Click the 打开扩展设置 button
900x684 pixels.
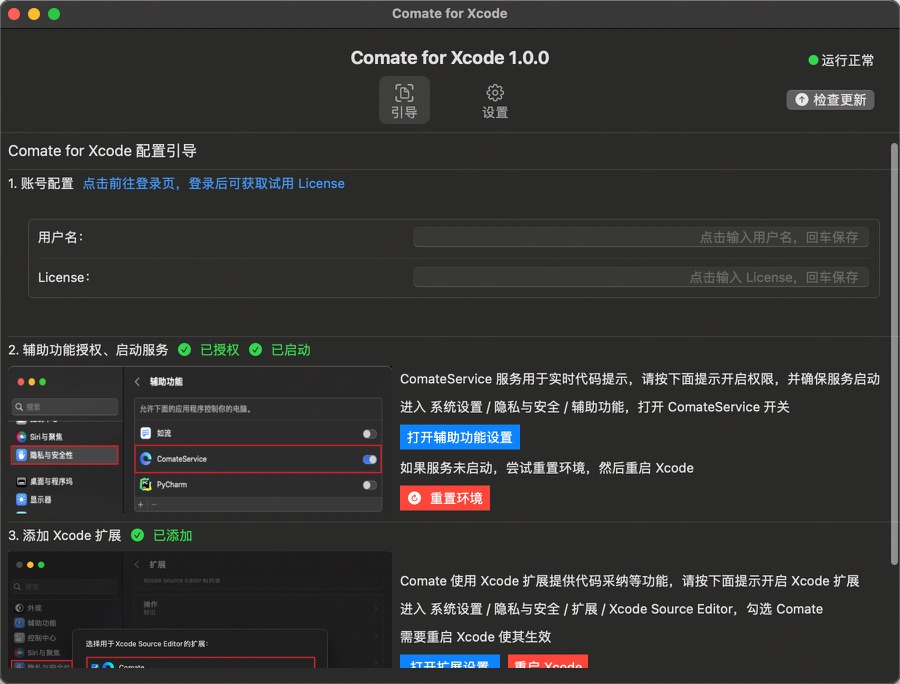[x=449, y=662]
